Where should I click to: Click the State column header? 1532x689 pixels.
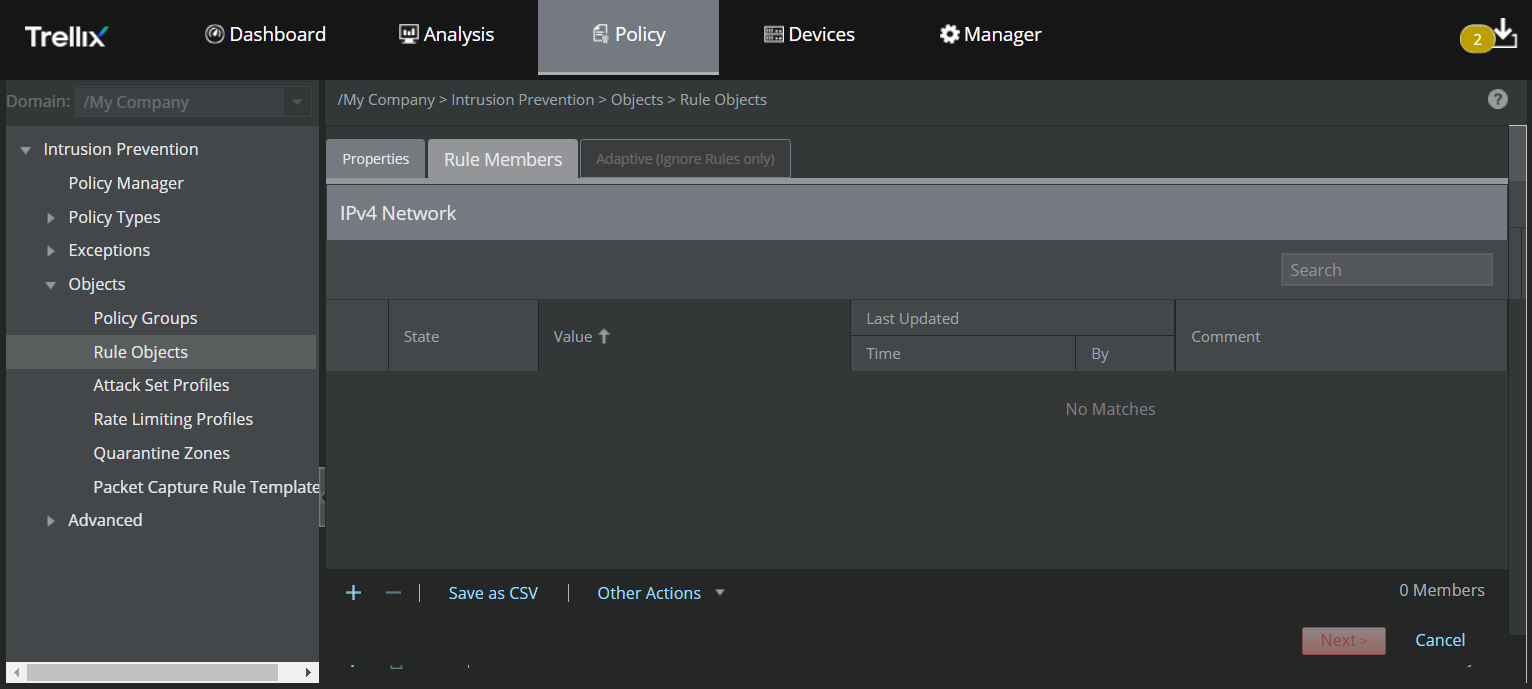pyautogui.click(x=463, y=336)
